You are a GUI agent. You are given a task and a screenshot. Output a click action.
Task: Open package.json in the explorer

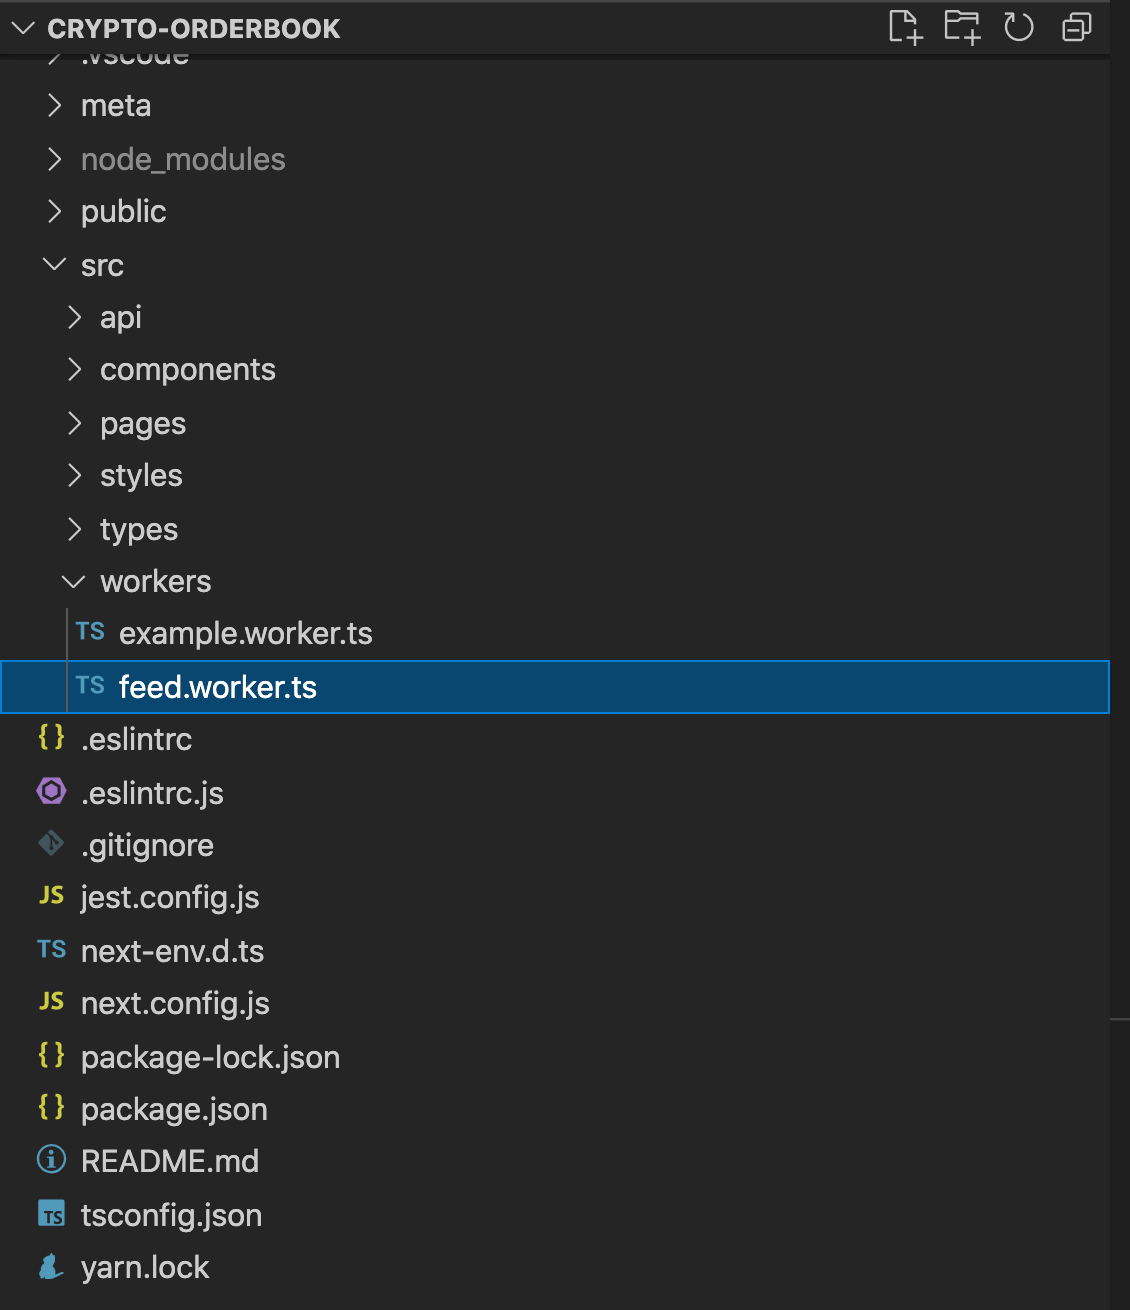click(555, 1109)
